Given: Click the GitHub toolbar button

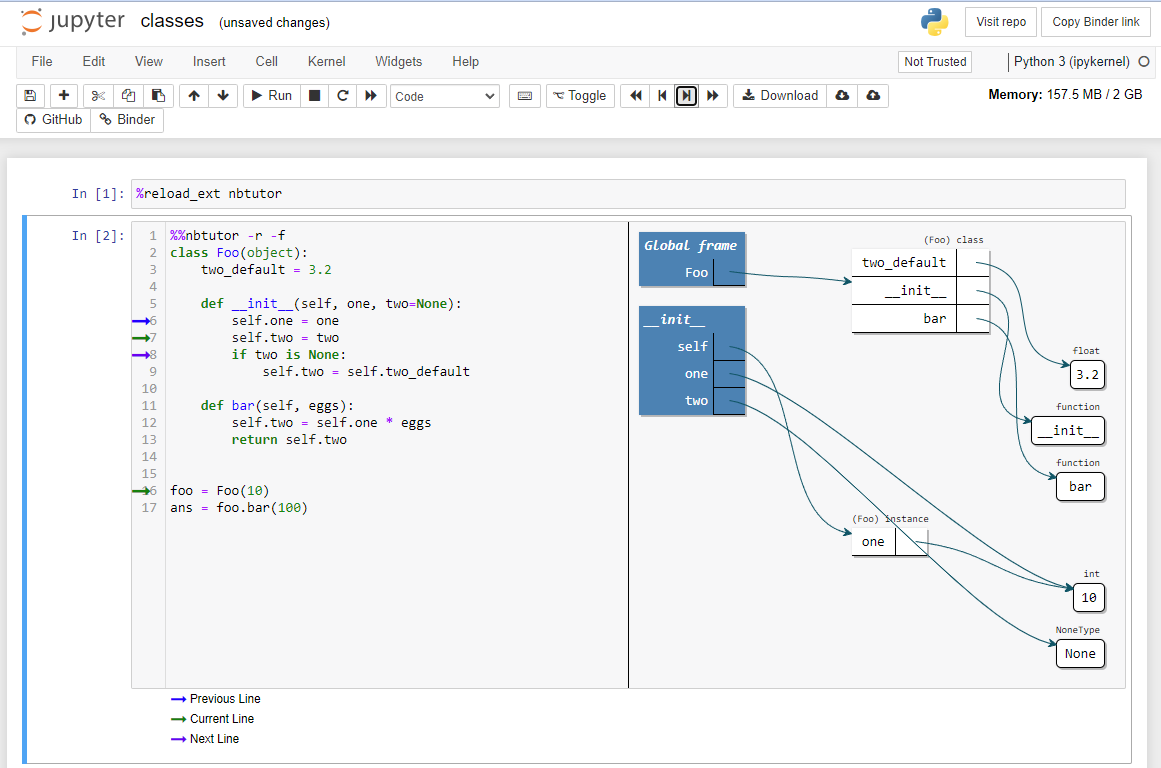Looking at the screenshot, I should 54,120.
